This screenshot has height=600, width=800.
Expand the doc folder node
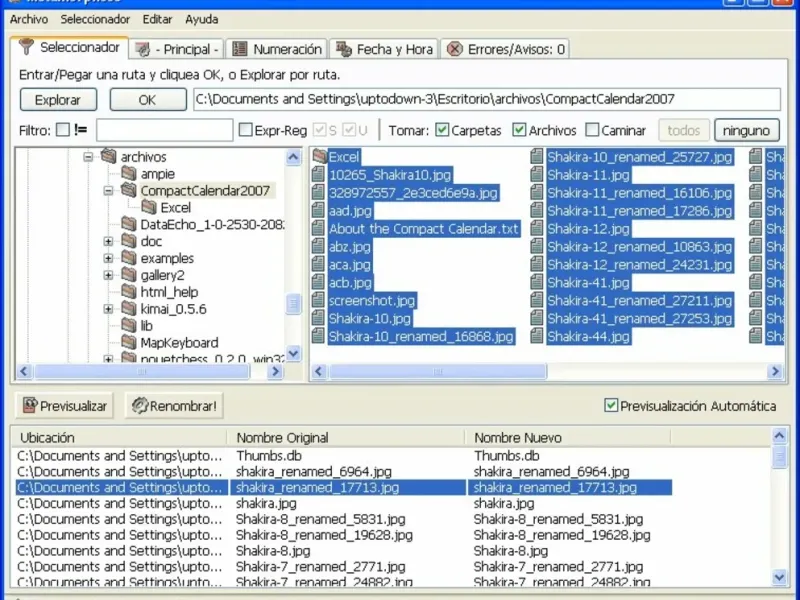pyautogui.click(x=108, y=241)
